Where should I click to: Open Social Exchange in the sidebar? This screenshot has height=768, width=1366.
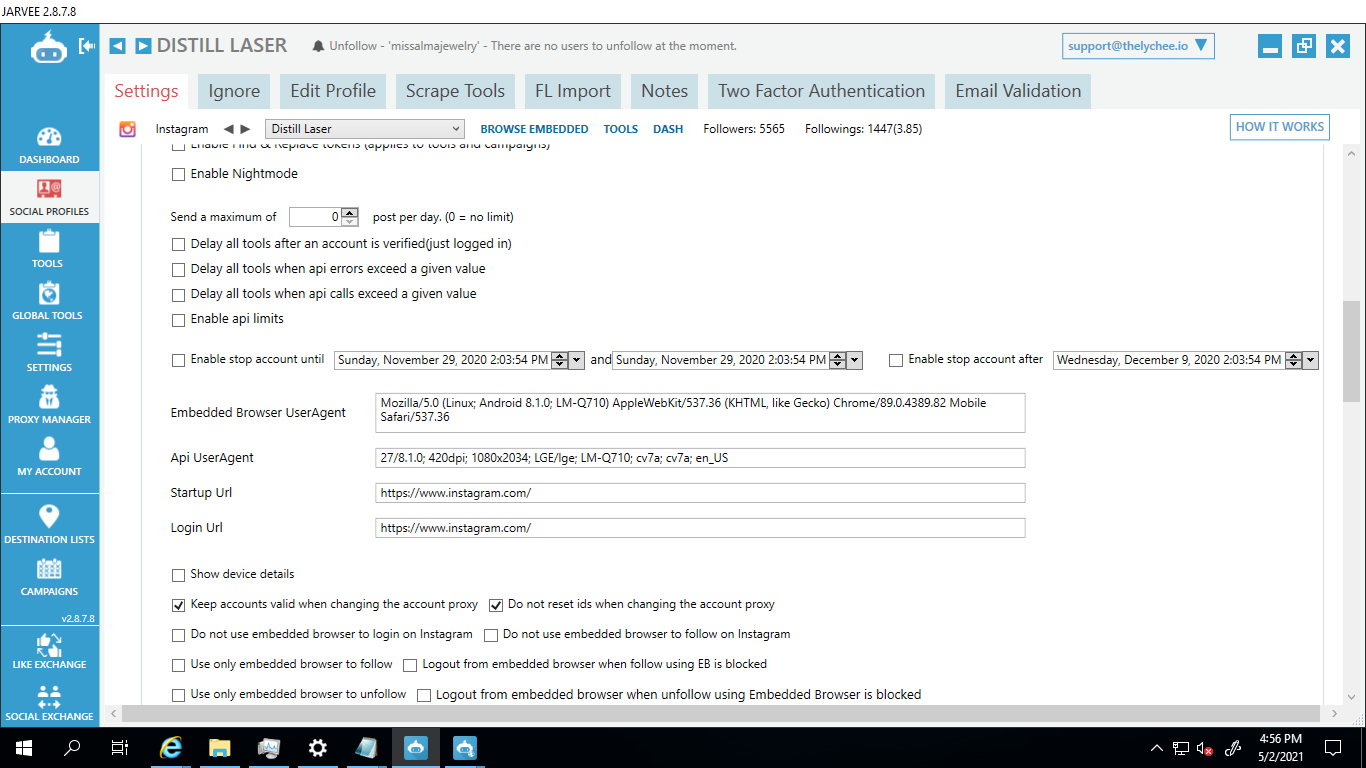tap(49, 703)
